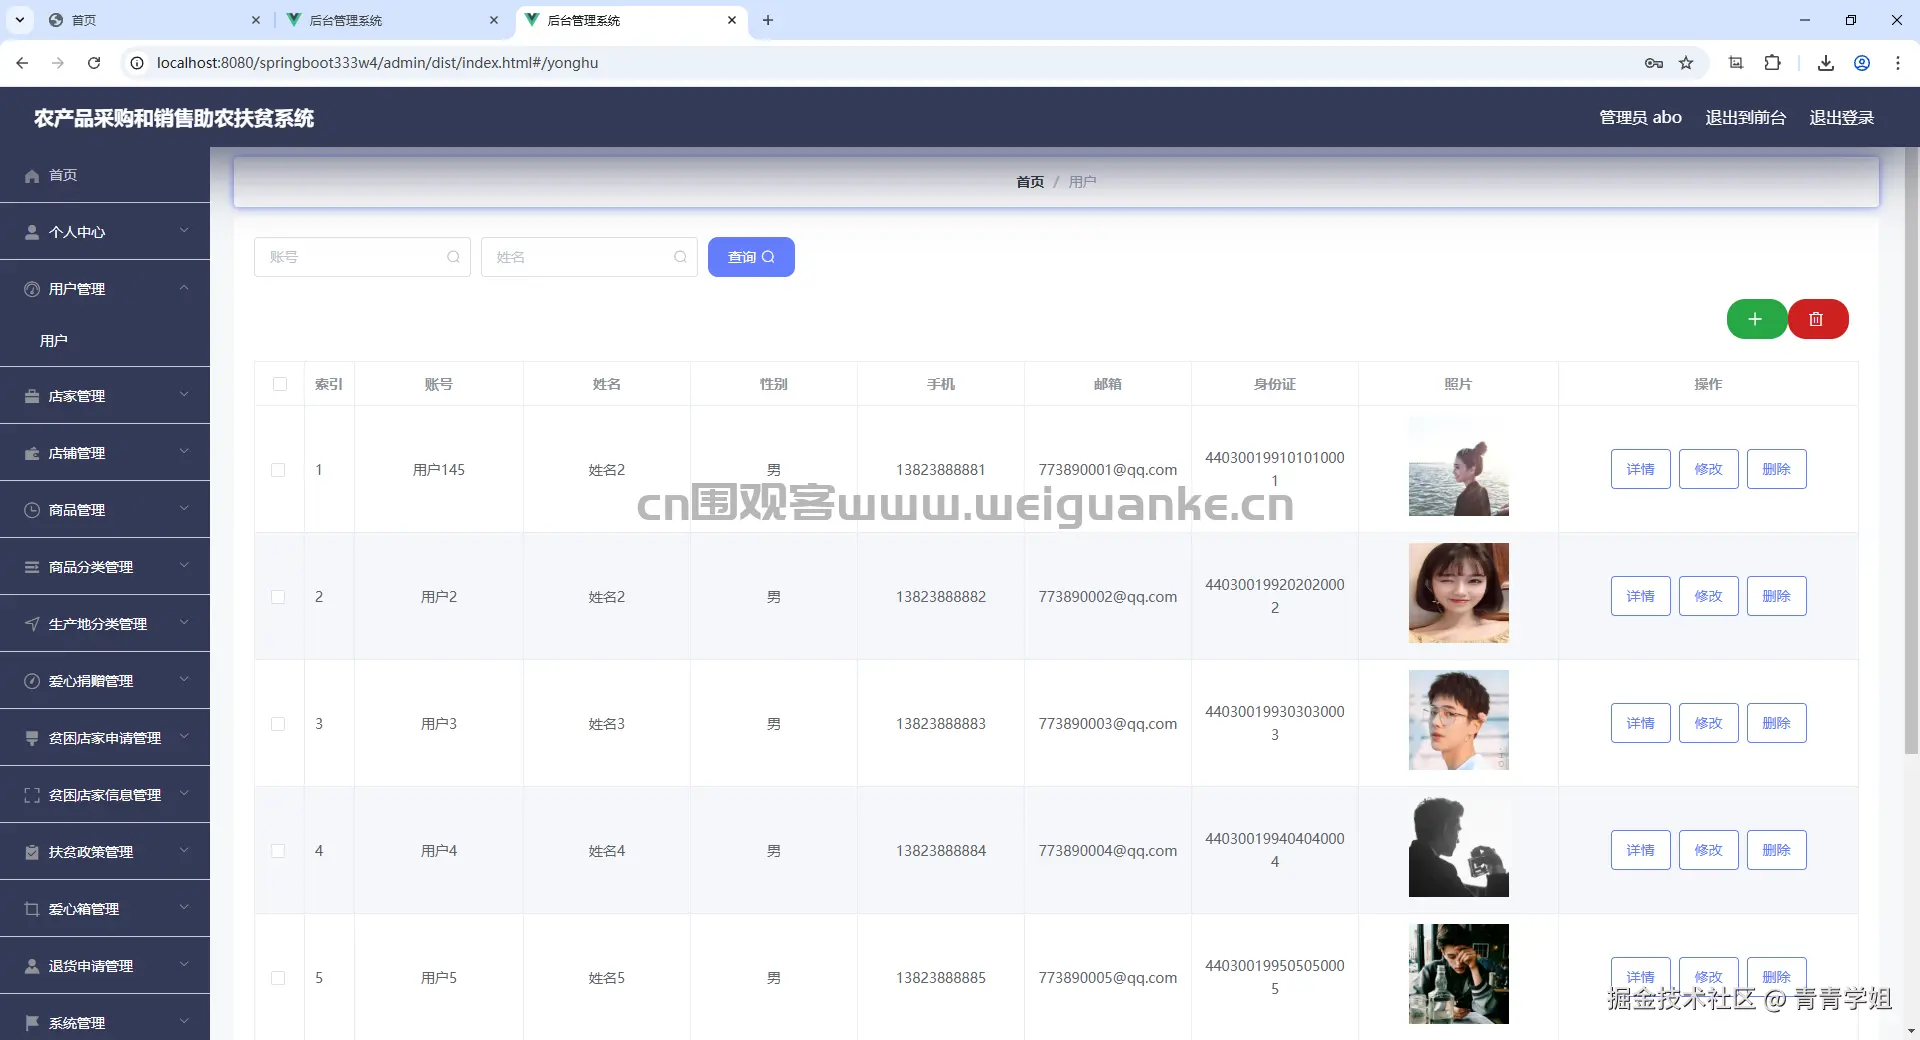This screenshot has width=1920, height=1040.
Task: Bookmark this page with the star icon
Action: 1686,63
